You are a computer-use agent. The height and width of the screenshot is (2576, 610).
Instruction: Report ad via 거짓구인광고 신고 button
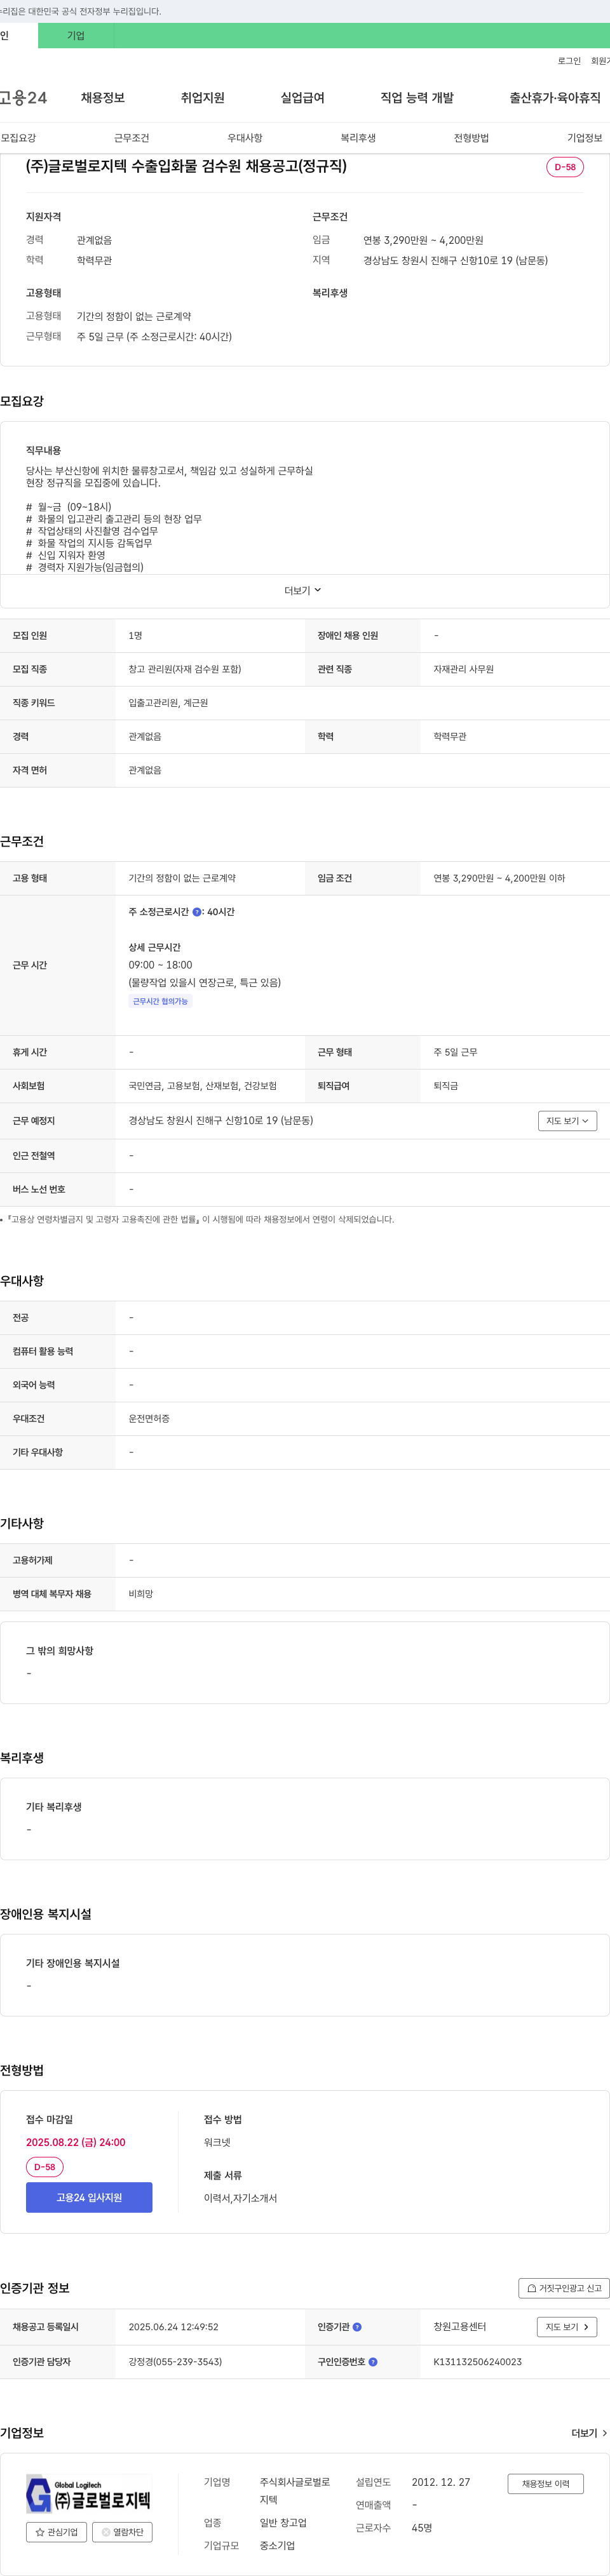564,2288
